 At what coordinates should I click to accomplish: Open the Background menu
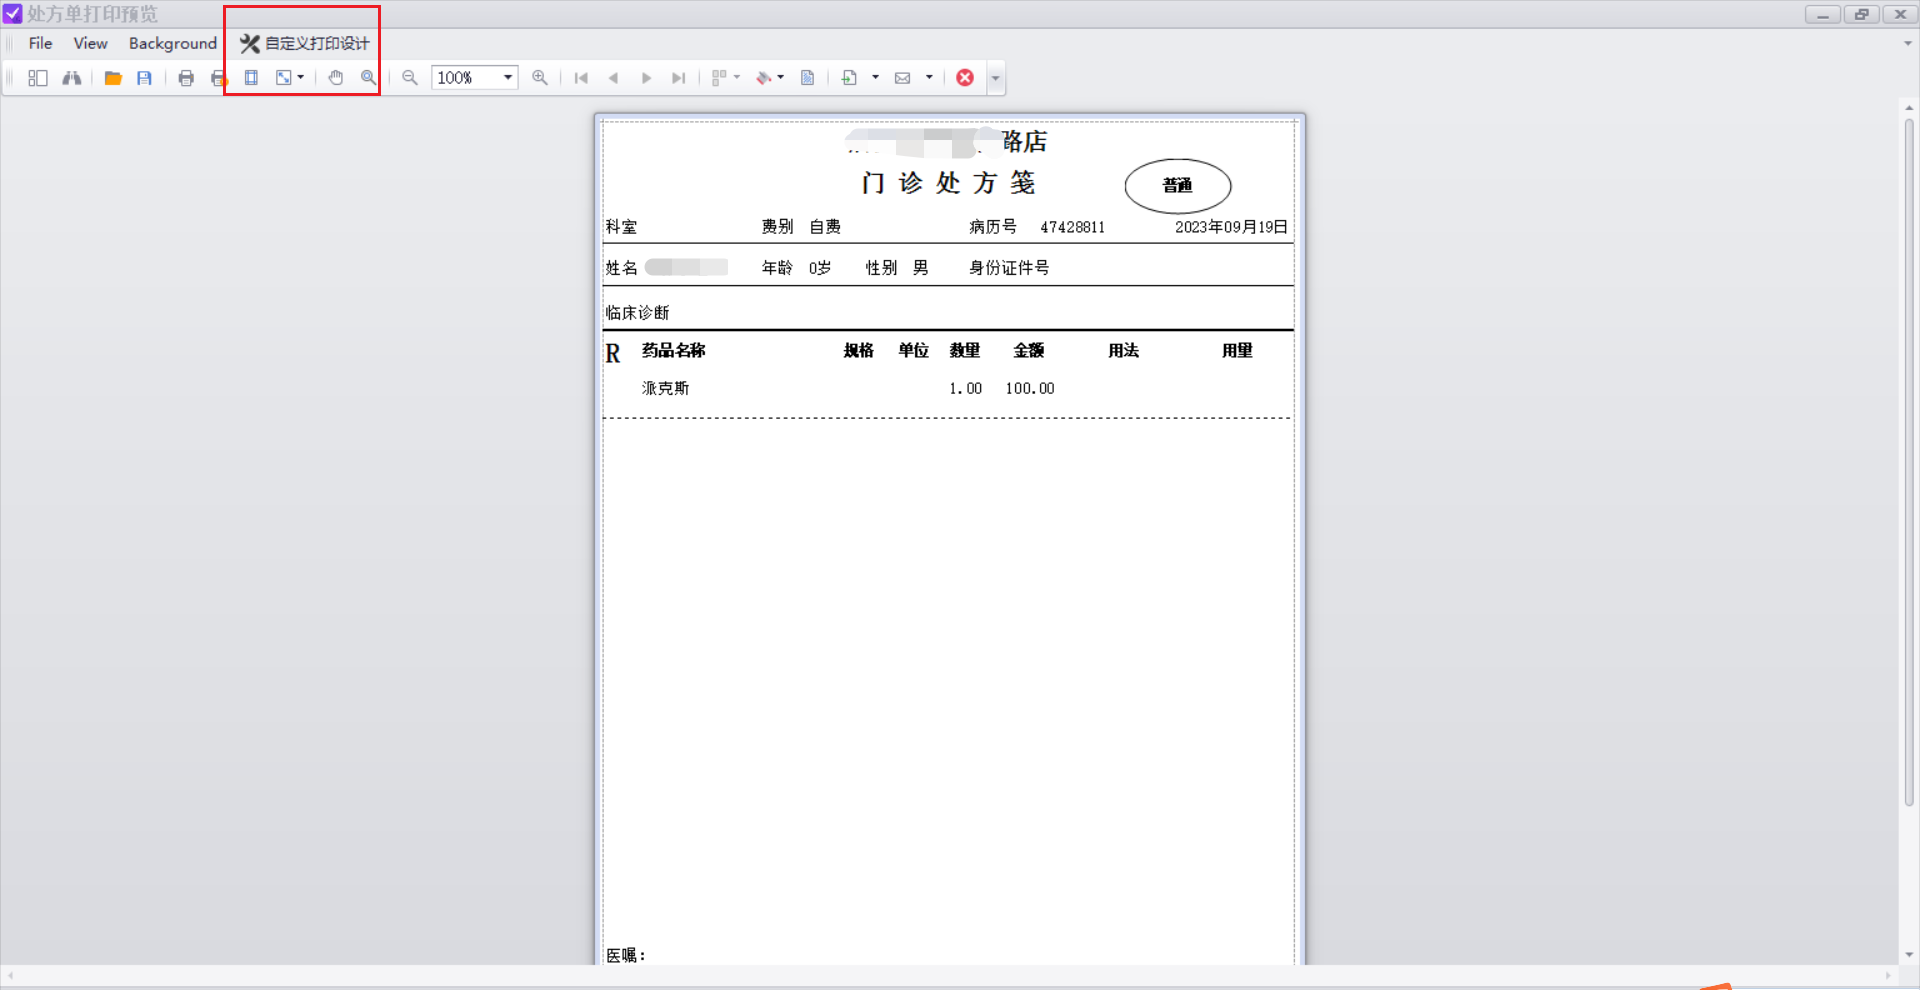tap(173, 43)
